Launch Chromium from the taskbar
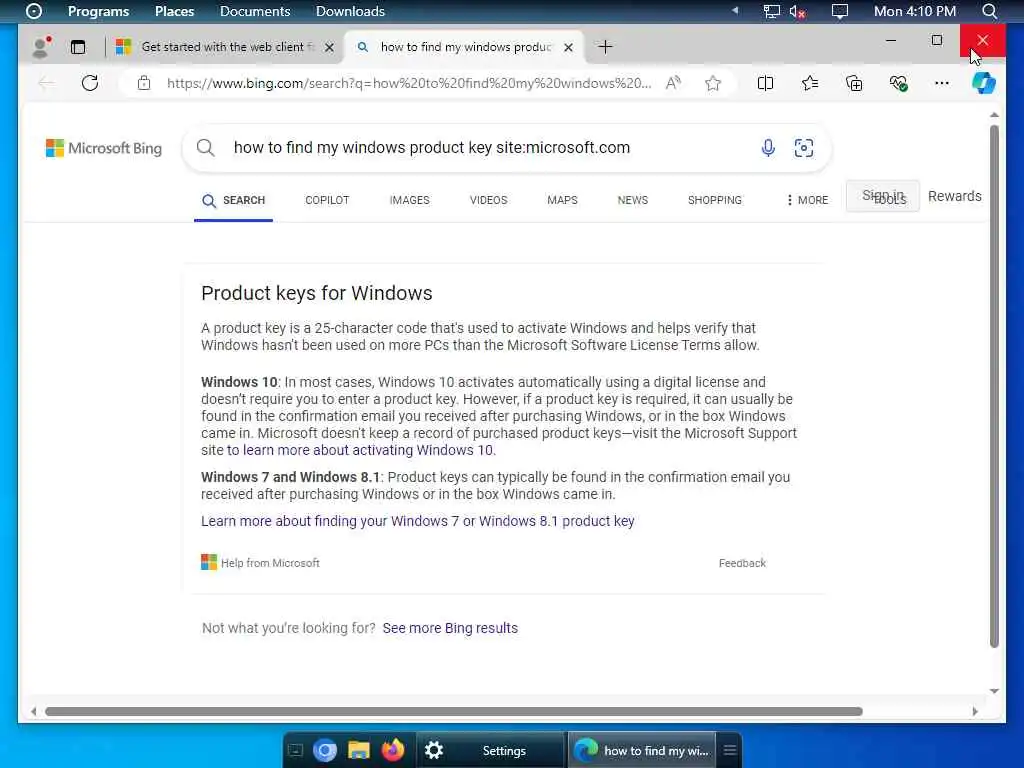 [x=325, y=750]
